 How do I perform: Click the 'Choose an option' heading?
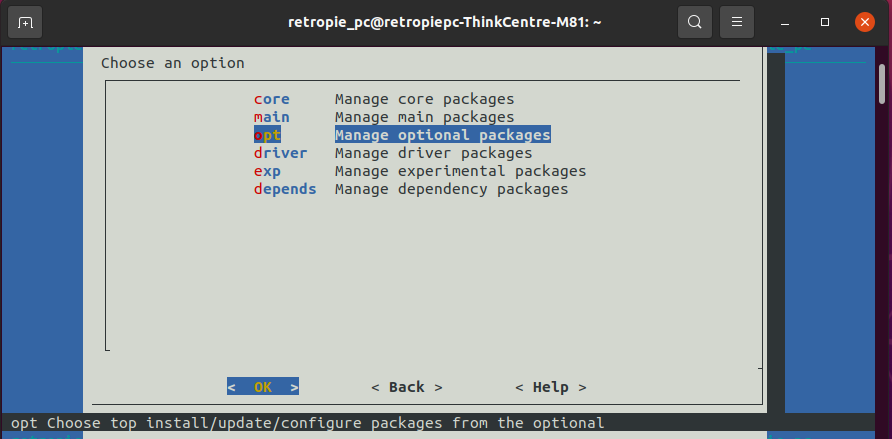[x=173, y=63]
